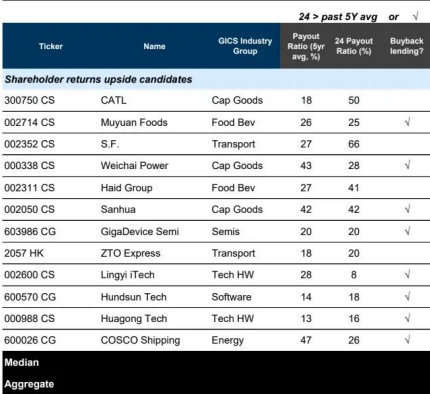
Task: Click the GICS Industry Group header
Action: [245, 46]
